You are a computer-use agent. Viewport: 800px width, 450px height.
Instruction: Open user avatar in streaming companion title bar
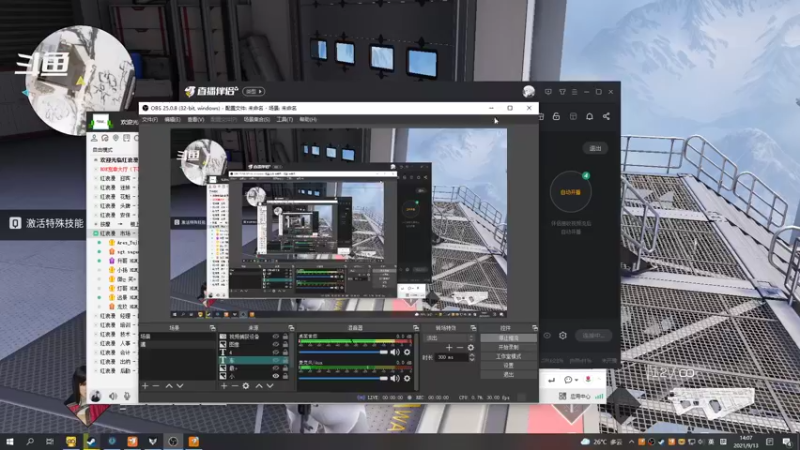pyautogui.click(x=529, y=91)
